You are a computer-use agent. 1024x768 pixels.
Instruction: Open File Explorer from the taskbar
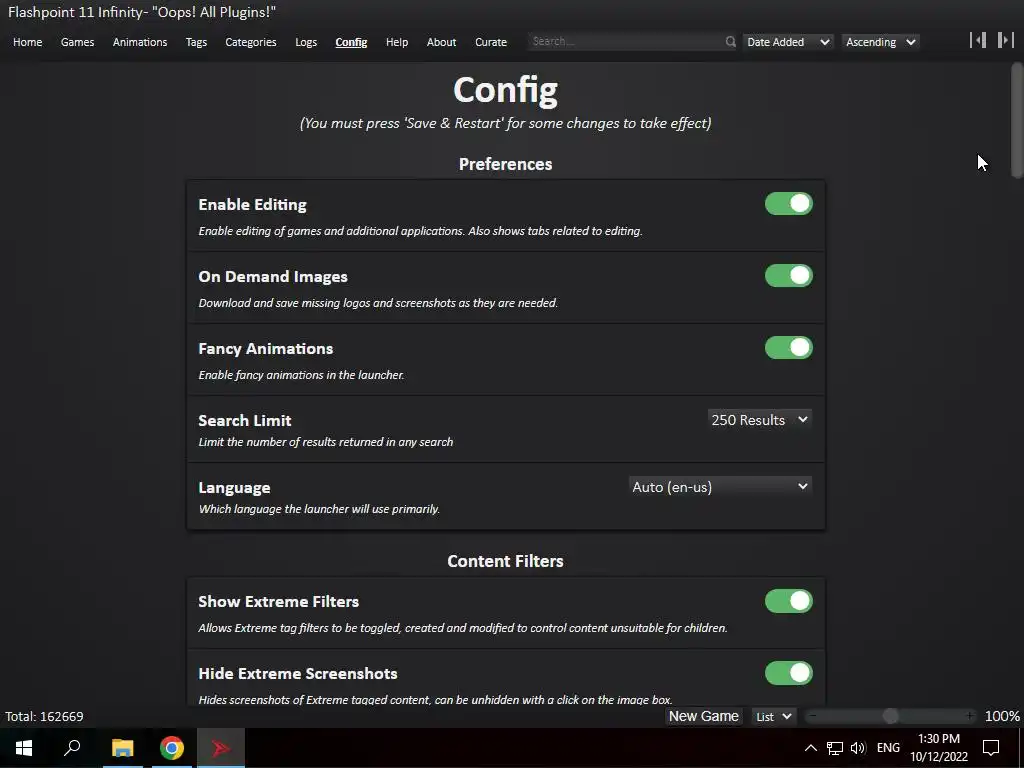click(122, 748)
